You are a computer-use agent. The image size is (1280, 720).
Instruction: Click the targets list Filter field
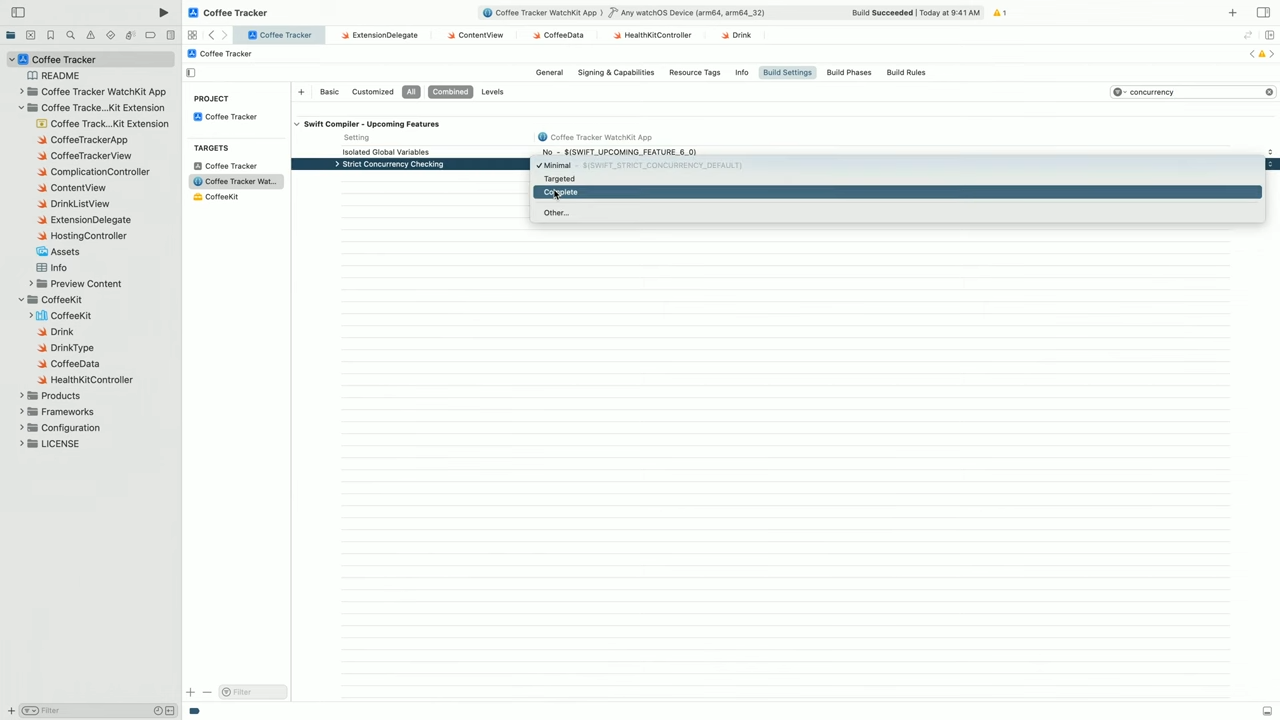pos(253,692)
